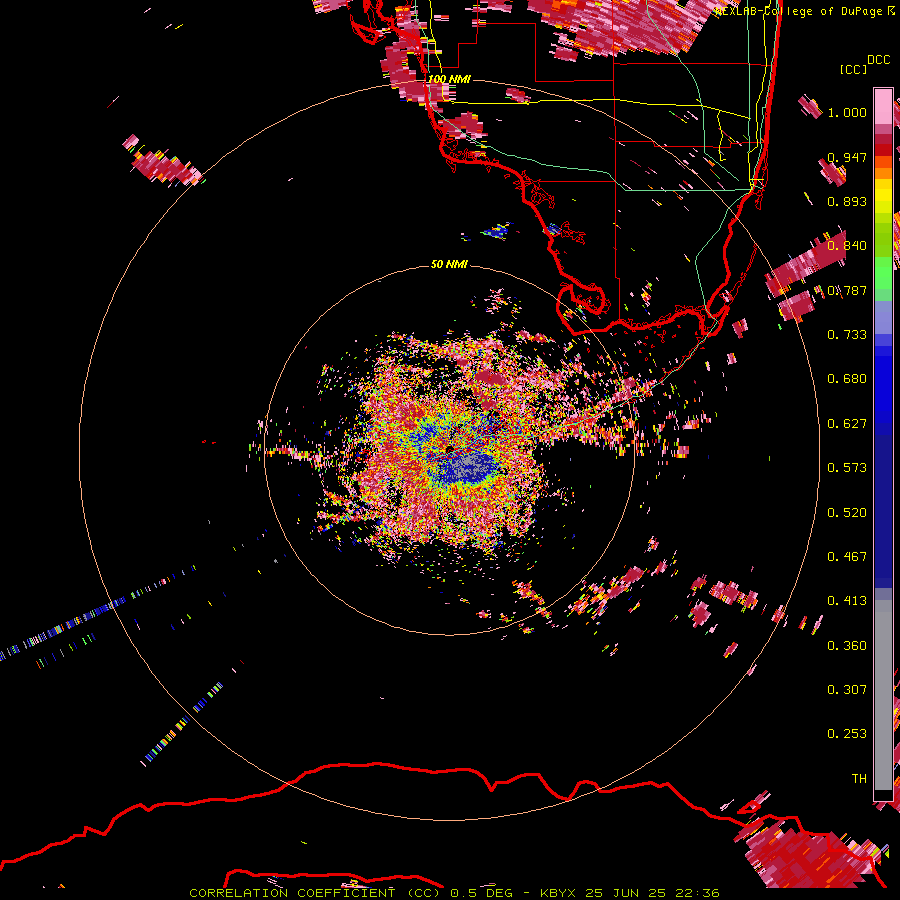Click the 0.627 scale value
This screenshot has width=900, height=900.
click(847, 424)
